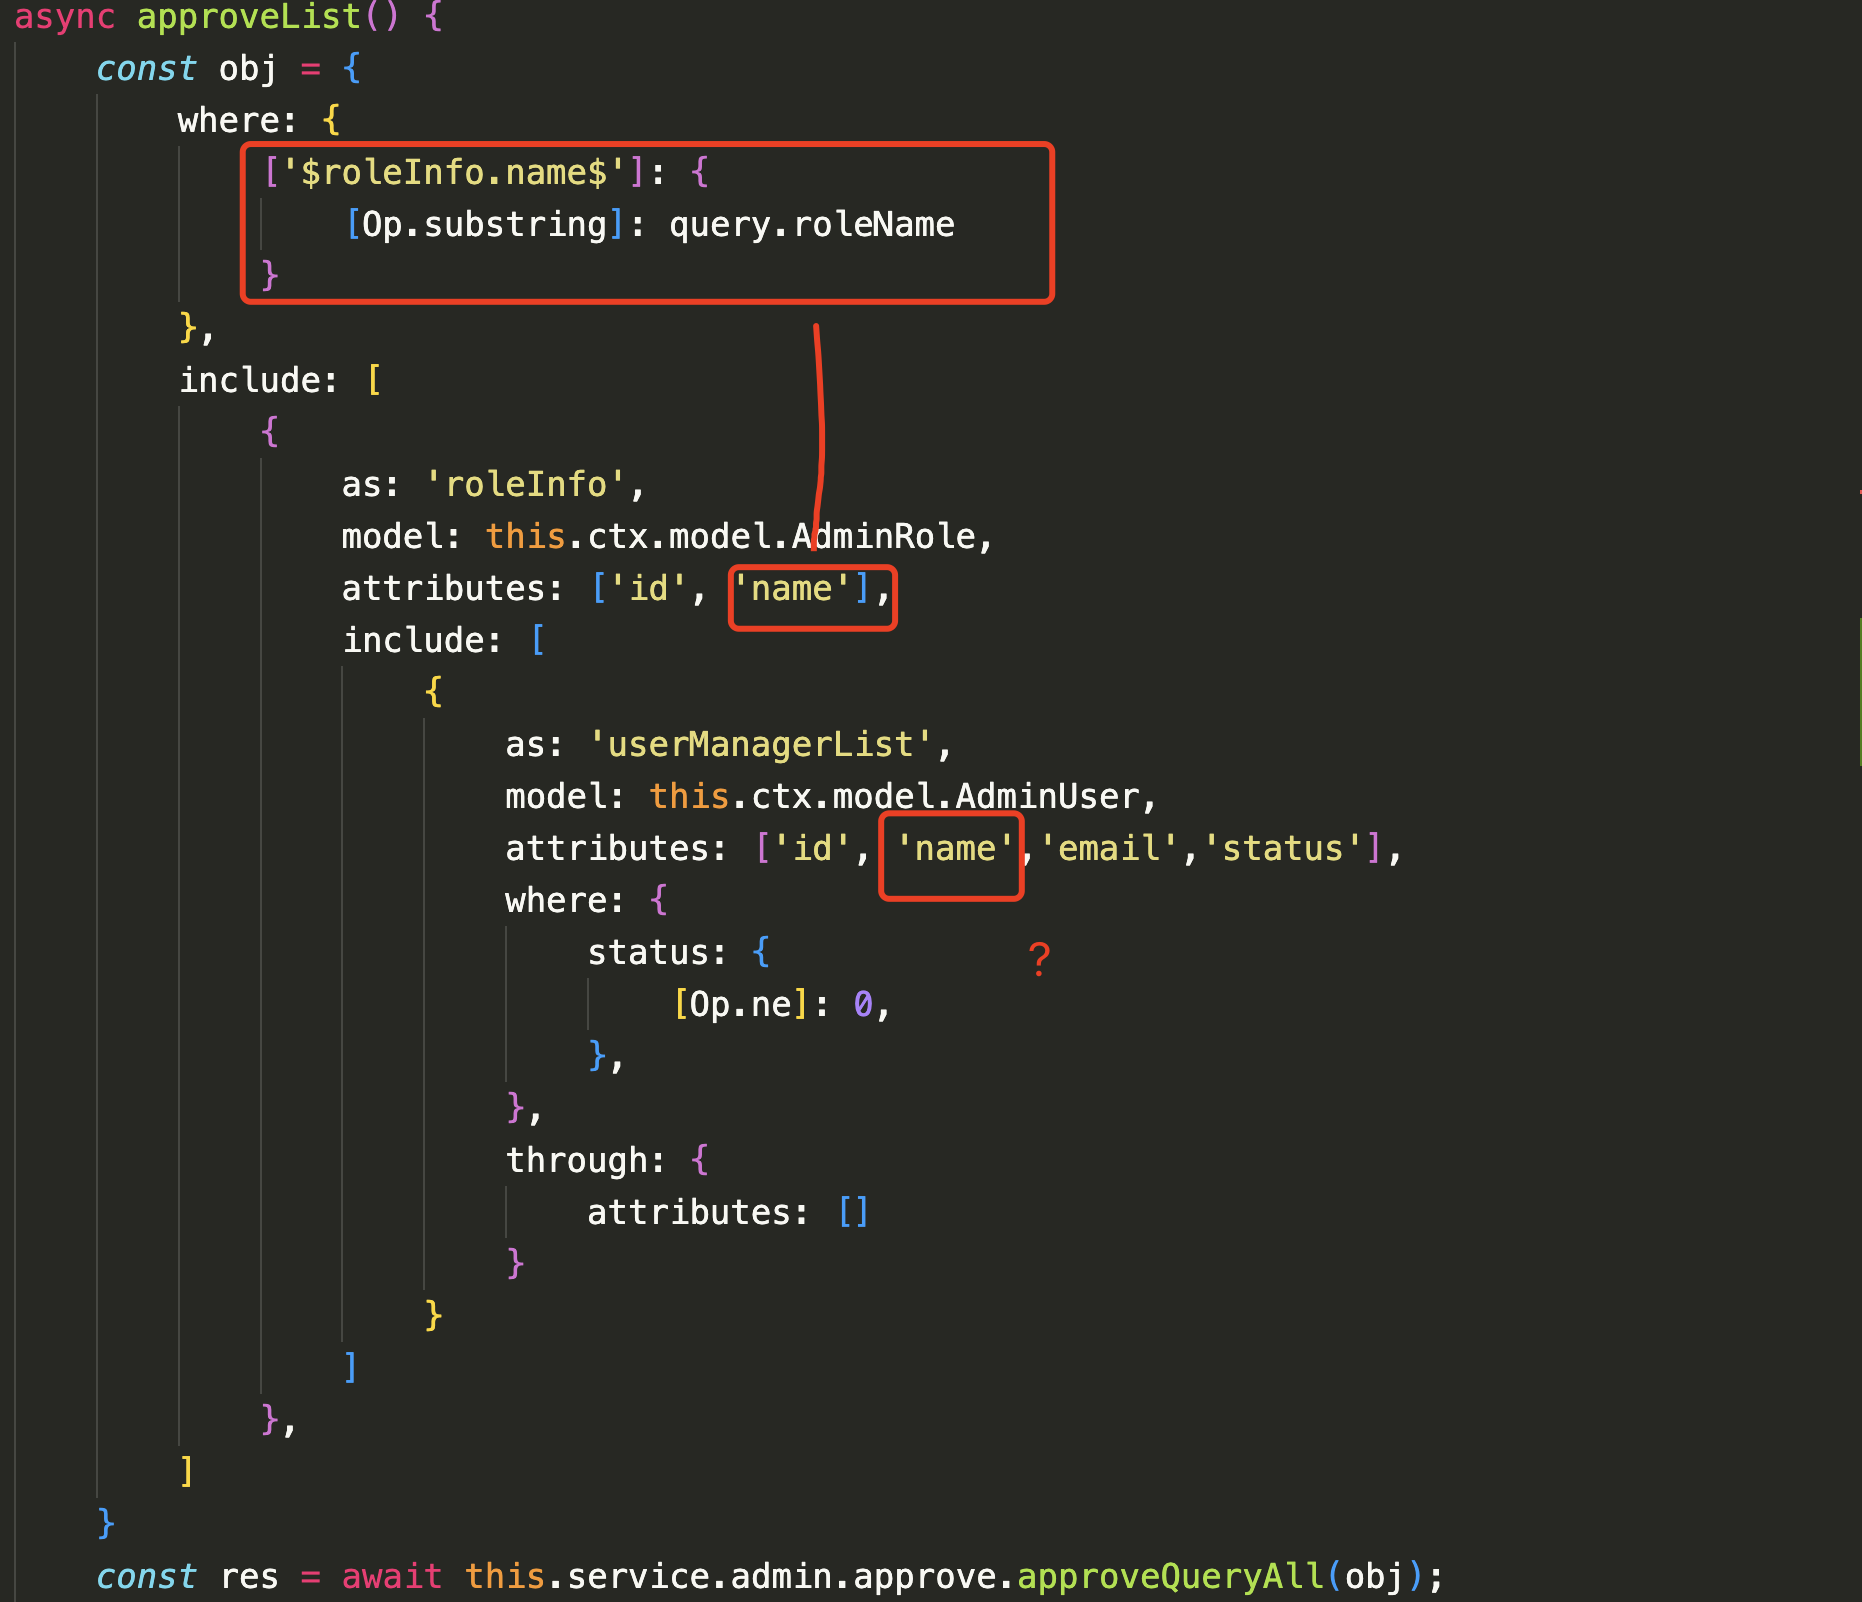The height and width of the screenshot is (1602, 1862).
Task: Click the 'async' keyword
Action: point(65,17)
